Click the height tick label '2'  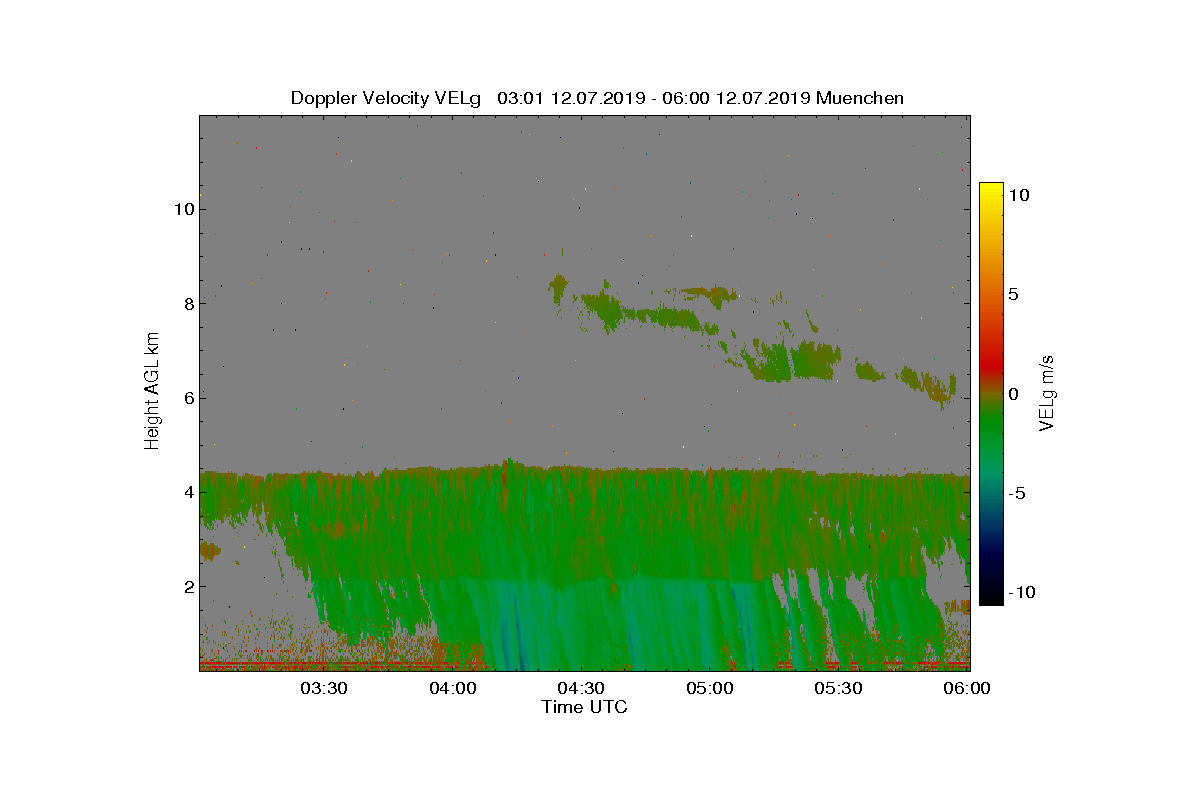(x=187, y=586)
